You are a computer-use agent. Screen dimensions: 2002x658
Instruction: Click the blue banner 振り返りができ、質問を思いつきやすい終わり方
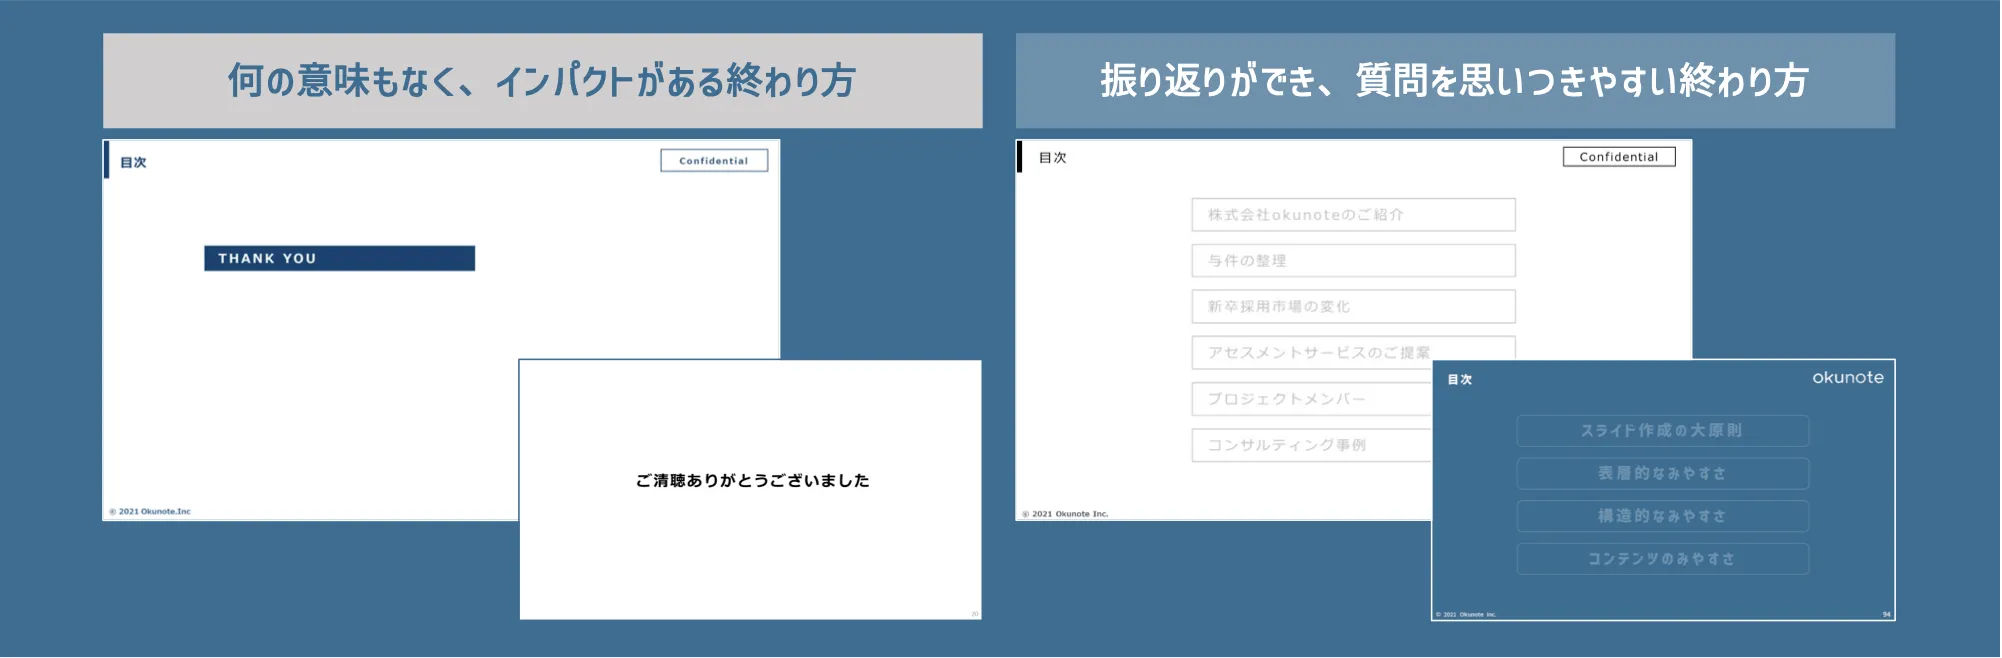click(1454, 81)
